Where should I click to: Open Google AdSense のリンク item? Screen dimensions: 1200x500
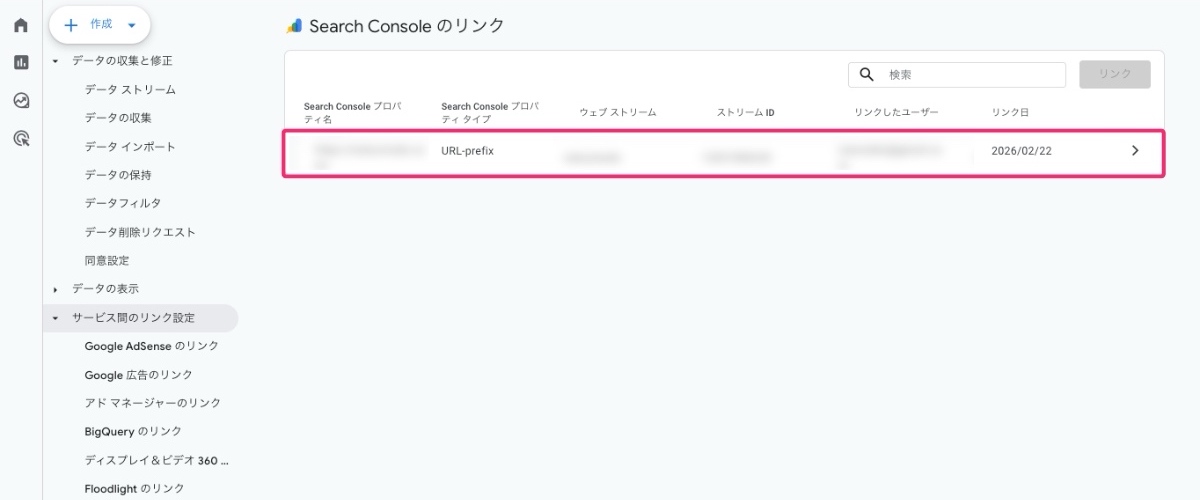pyautogui.click(x=152, y=346)
